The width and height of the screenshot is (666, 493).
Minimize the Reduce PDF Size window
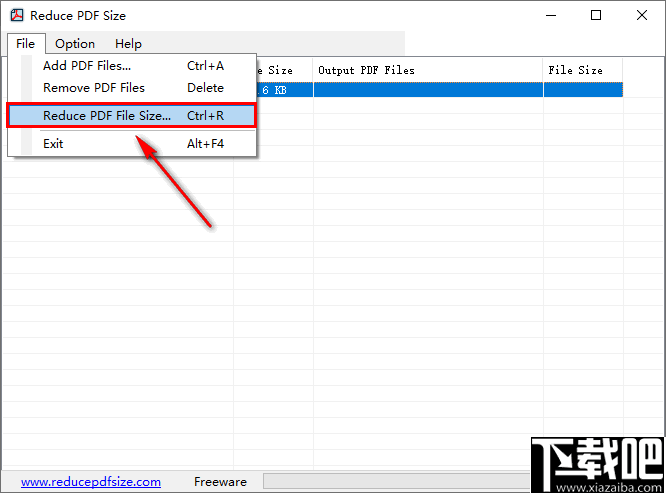(551, 16)
